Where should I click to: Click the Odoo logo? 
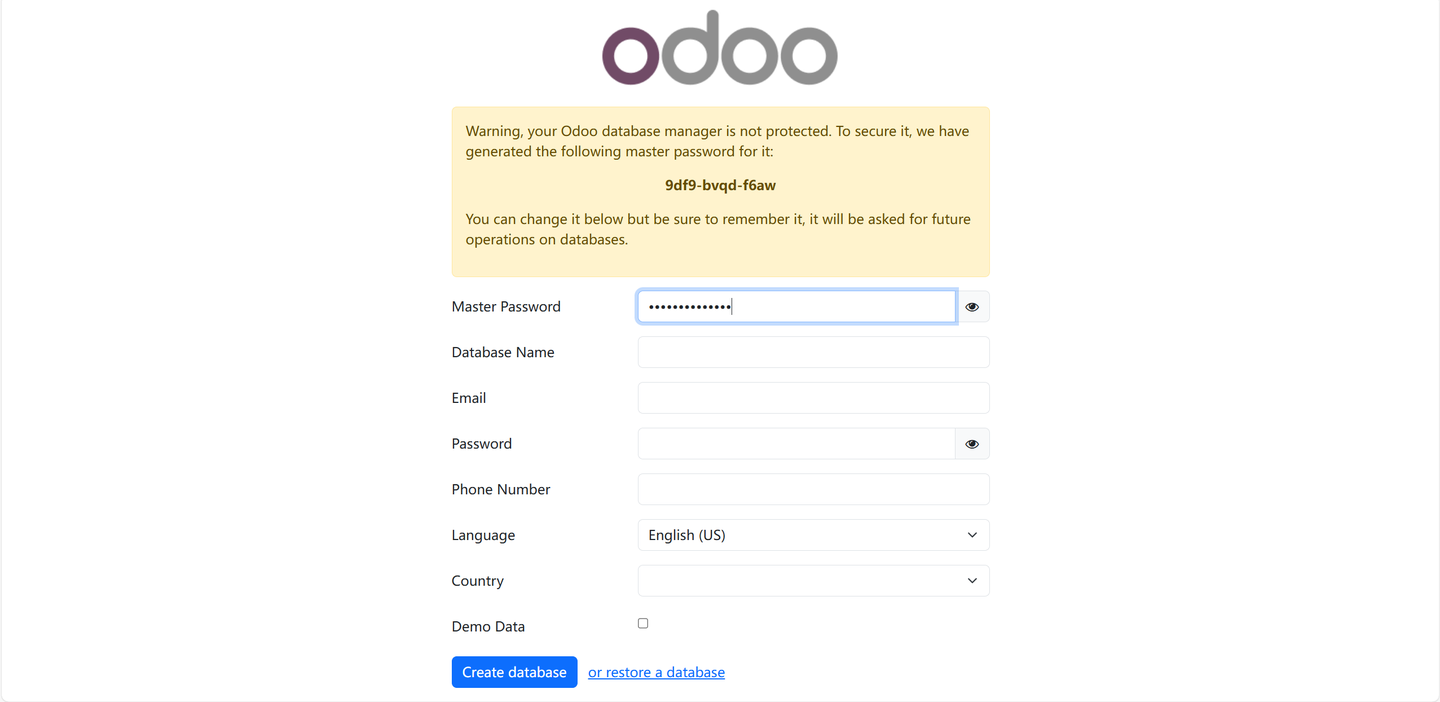coord(719,46)
